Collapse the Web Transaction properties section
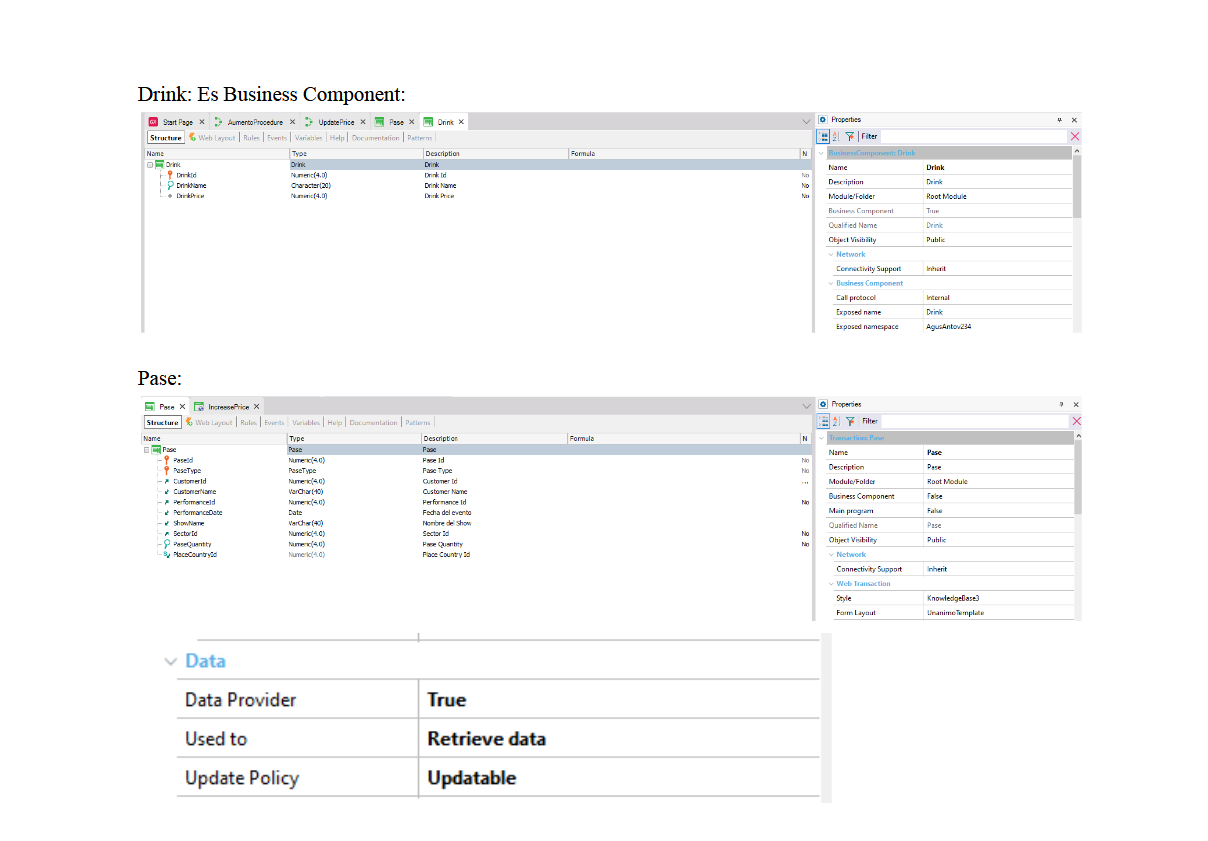Screen dimensions: 1208x841 (x=830, y=584)
